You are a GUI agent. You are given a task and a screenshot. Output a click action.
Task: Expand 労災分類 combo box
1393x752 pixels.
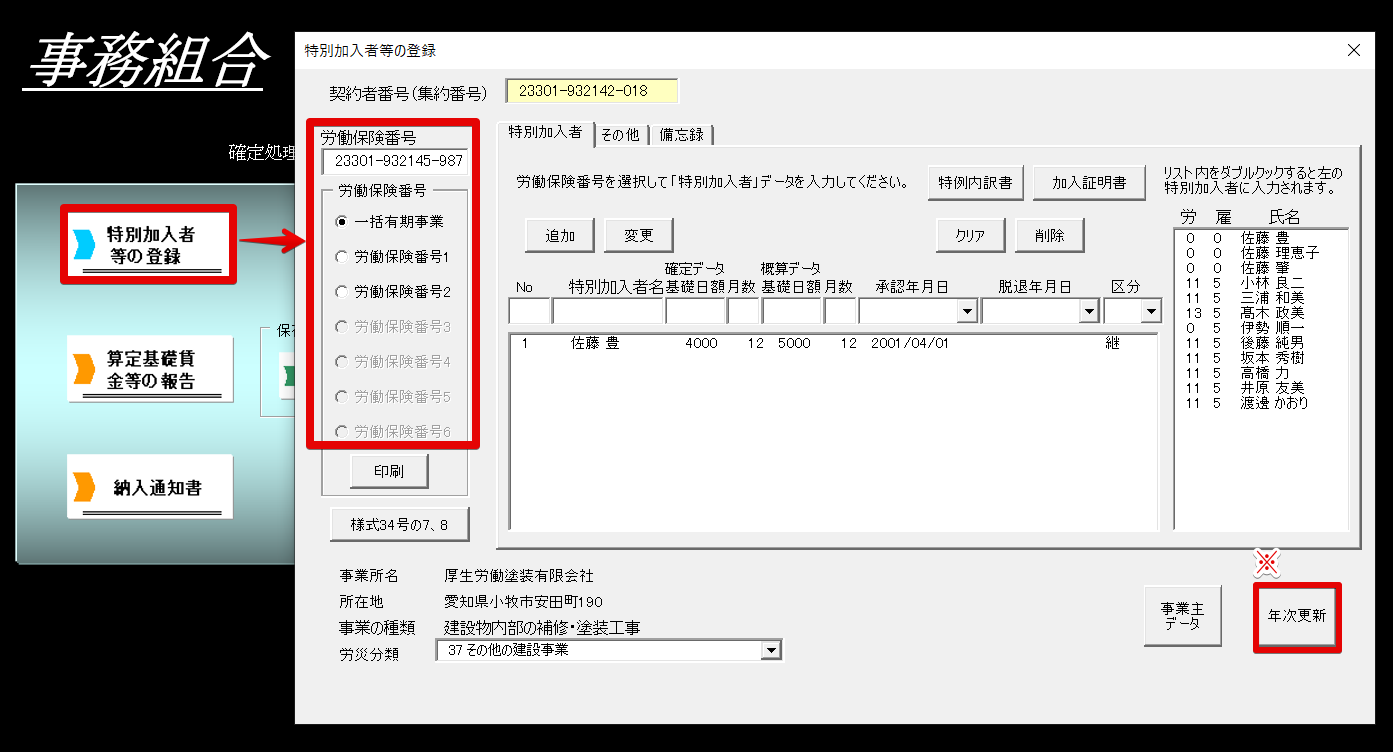pyautogui.click(x=770, y=651)
